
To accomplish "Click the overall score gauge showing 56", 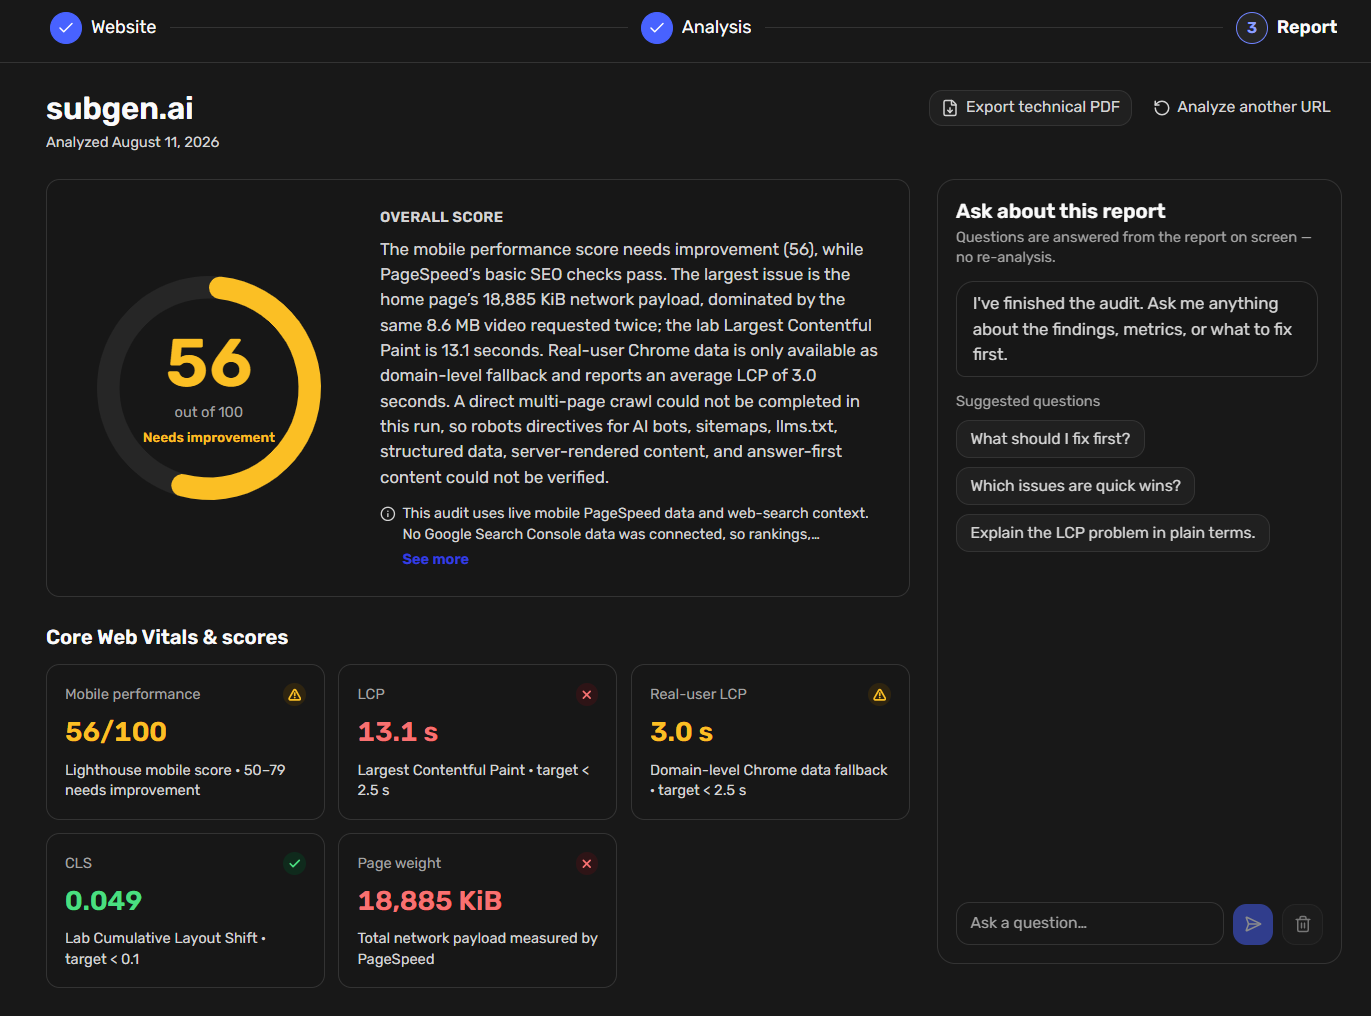I will click(209, 388).
